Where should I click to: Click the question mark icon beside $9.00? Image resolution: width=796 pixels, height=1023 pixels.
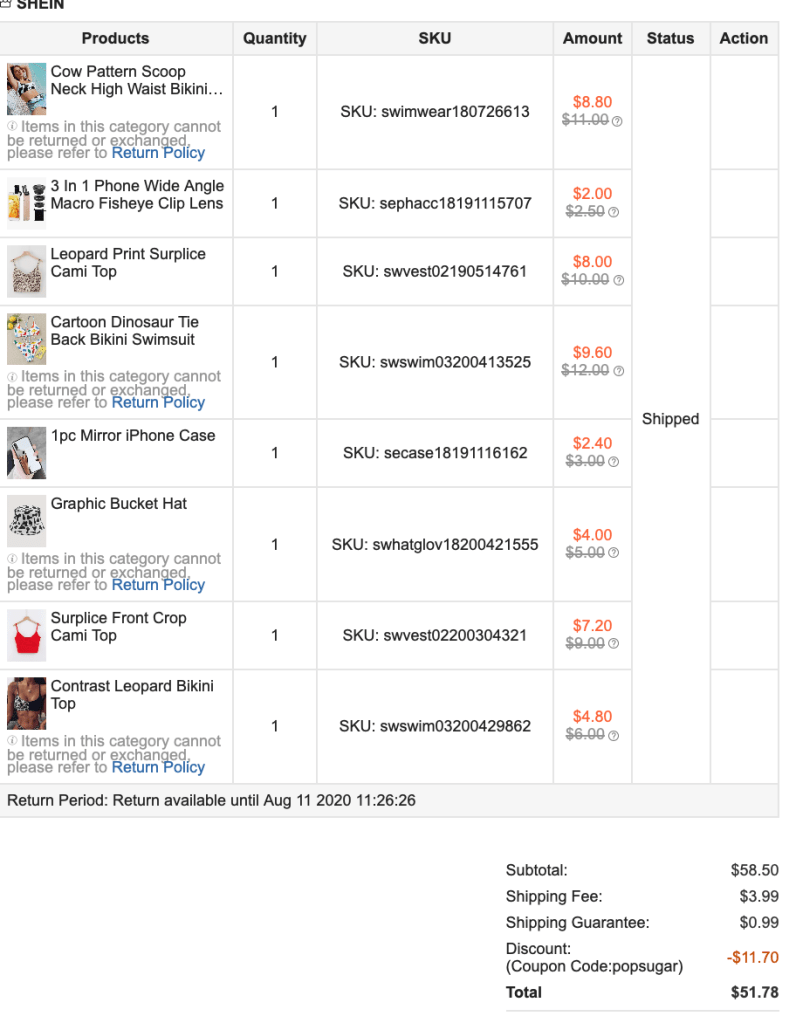click(613, 644)
